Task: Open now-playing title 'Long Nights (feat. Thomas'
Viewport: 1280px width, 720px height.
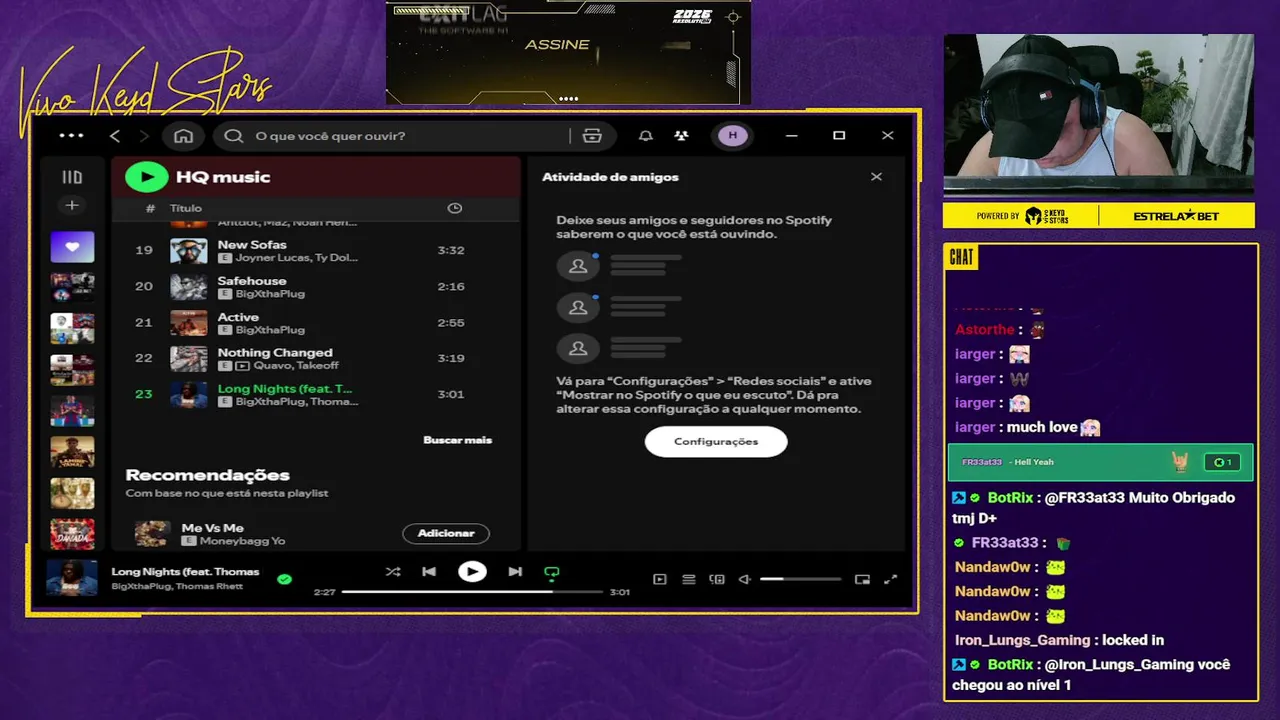Action: 185,572
